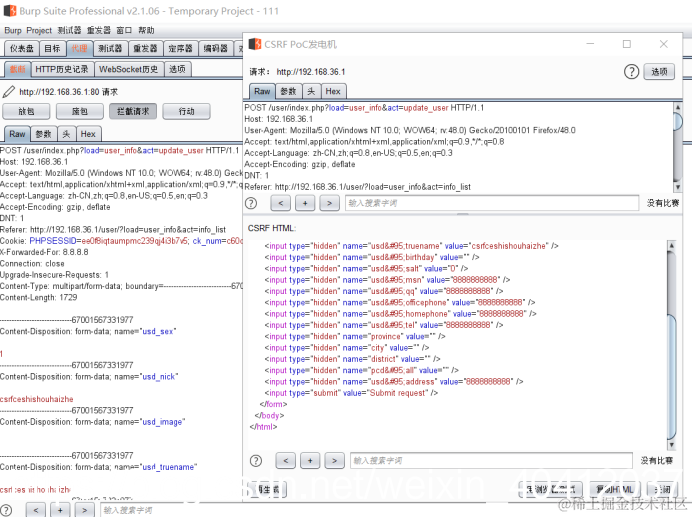Click previous match button under CSRF HTML
This screenshot has height=517, width=693.
[x=286, y=461]
